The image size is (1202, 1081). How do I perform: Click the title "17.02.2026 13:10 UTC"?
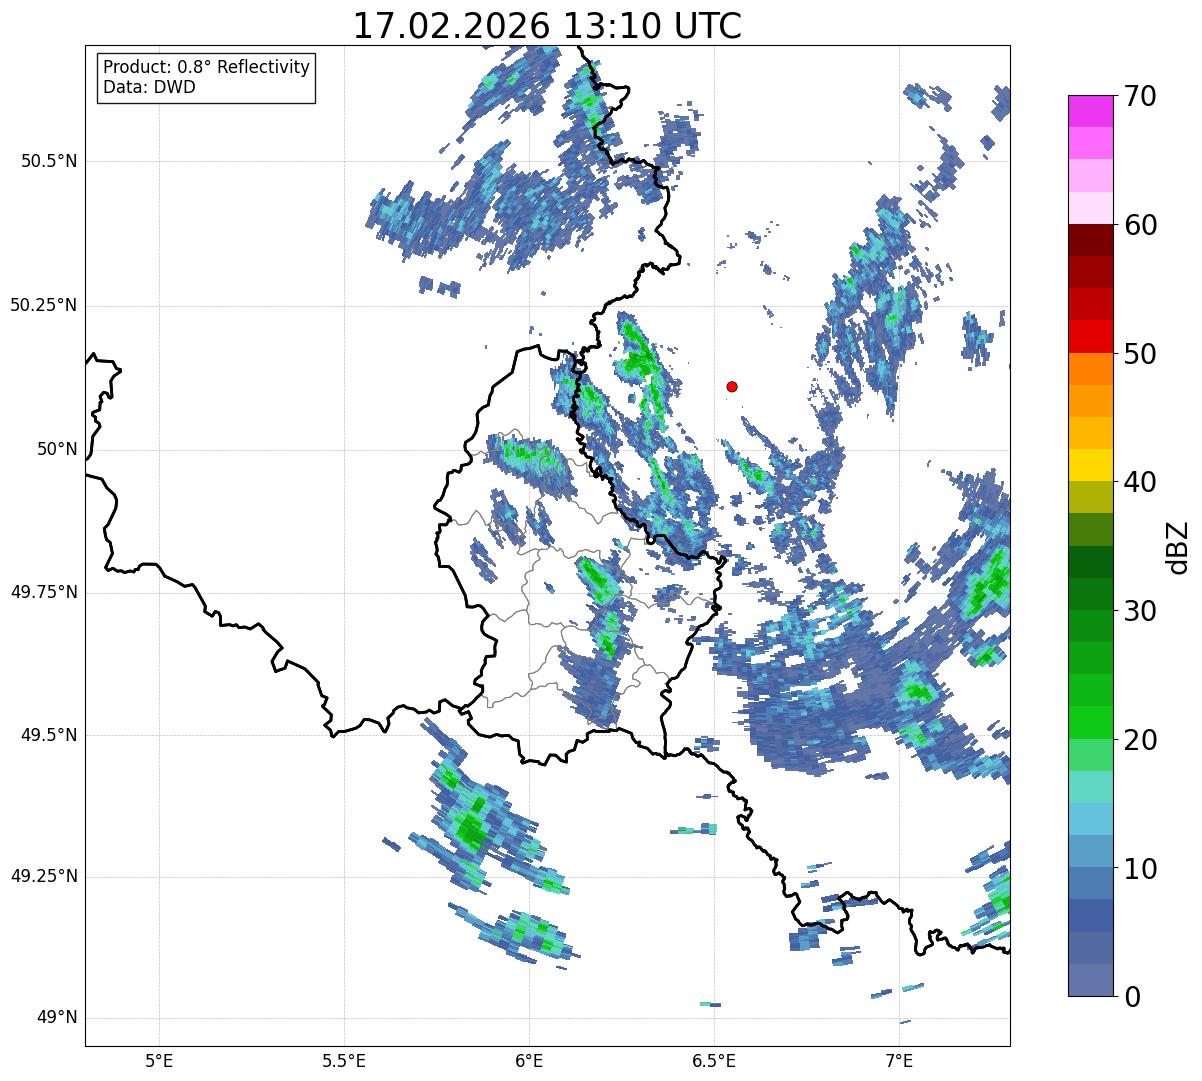tap(547, 25)
